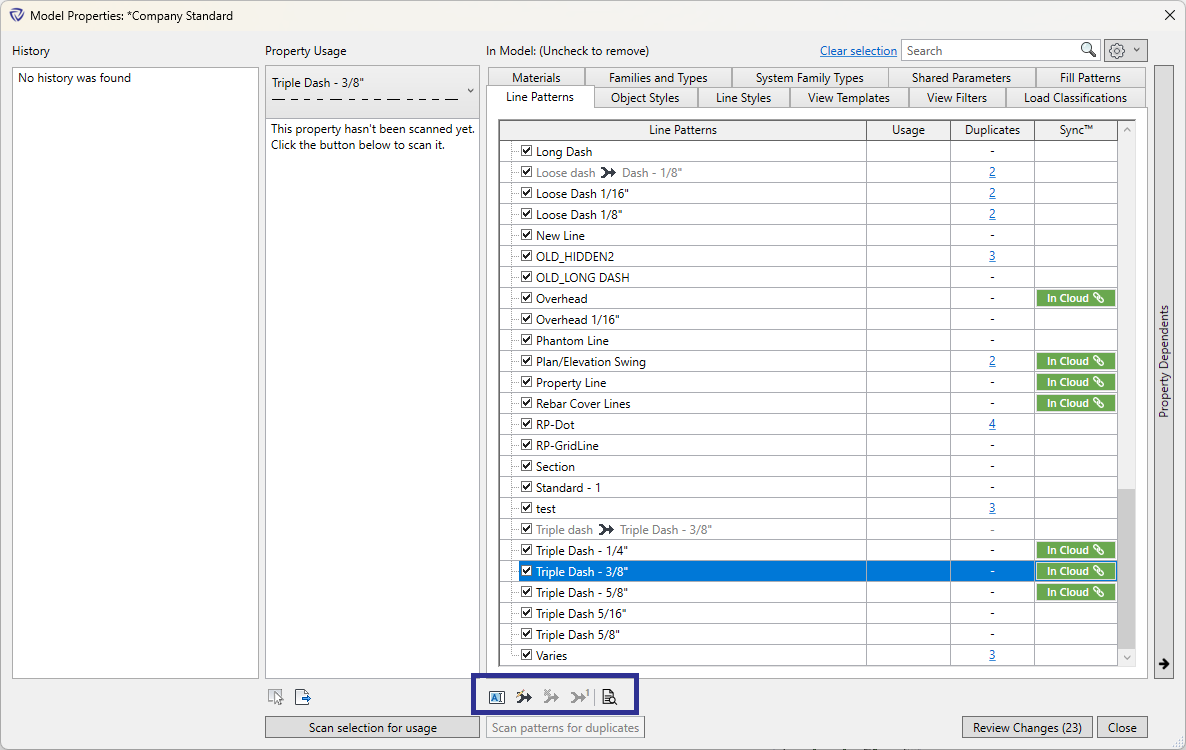Click Scan selection for usage button
The image size is (1186, 750).
coord(372,727)
